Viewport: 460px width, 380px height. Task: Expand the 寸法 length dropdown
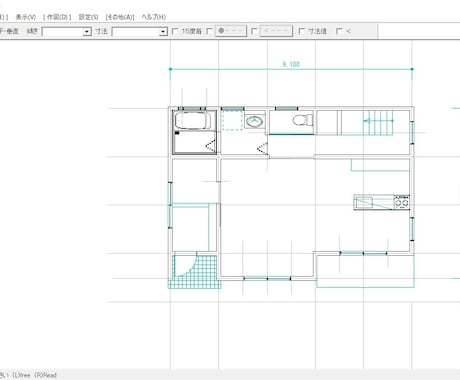163,32
